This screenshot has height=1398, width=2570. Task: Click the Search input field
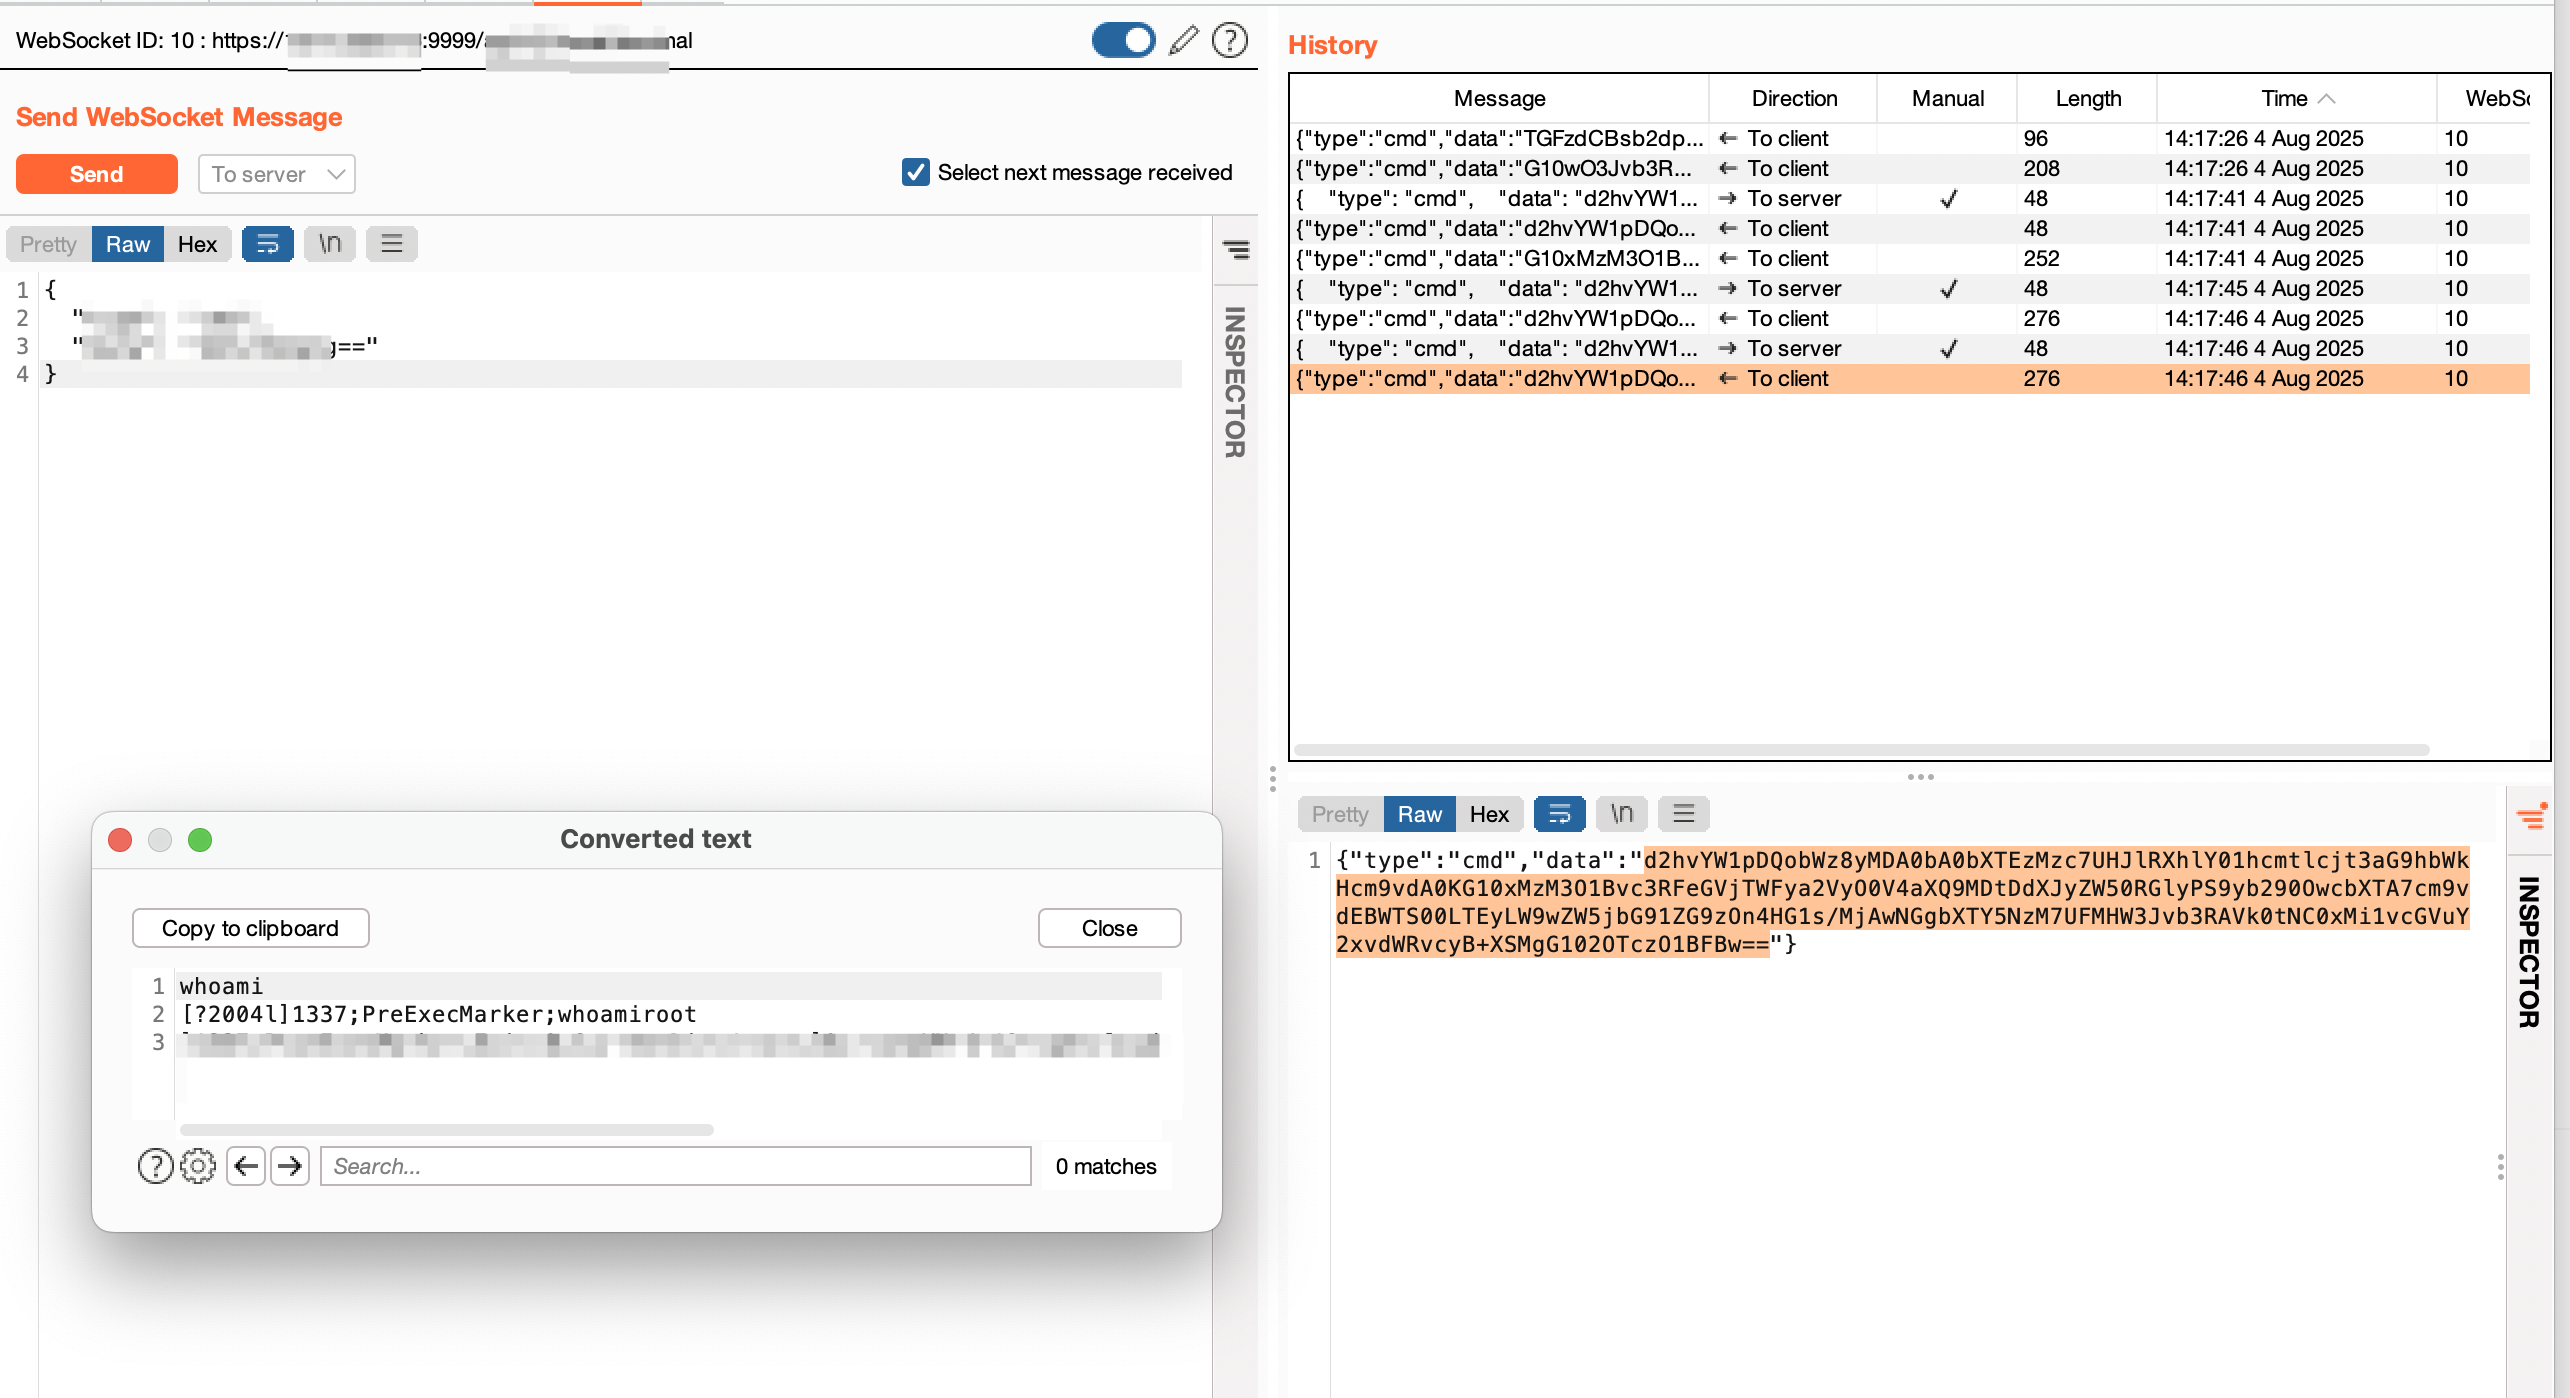(x=676, y=1166)
